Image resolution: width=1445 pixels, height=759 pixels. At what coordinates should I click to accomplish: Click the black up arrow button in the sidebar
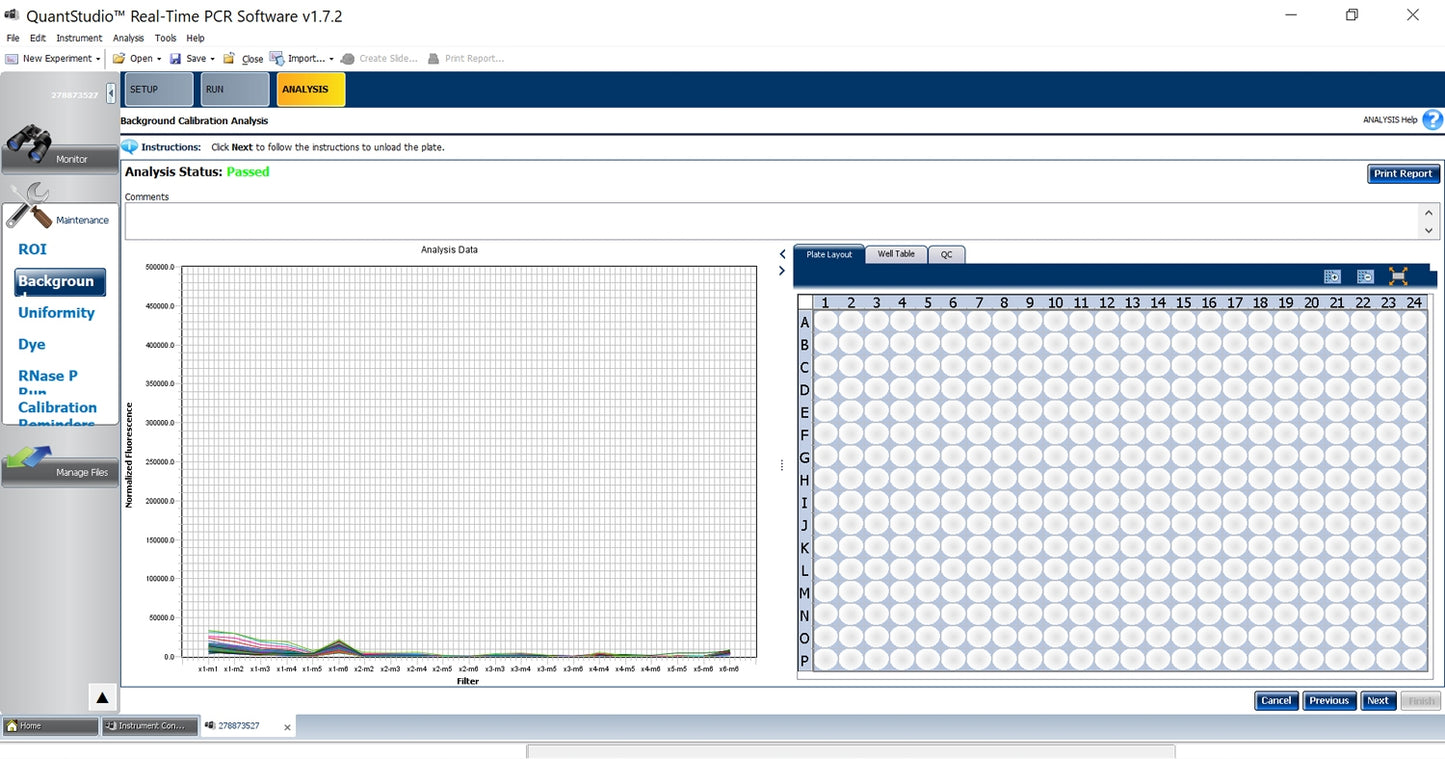[102, 697]
